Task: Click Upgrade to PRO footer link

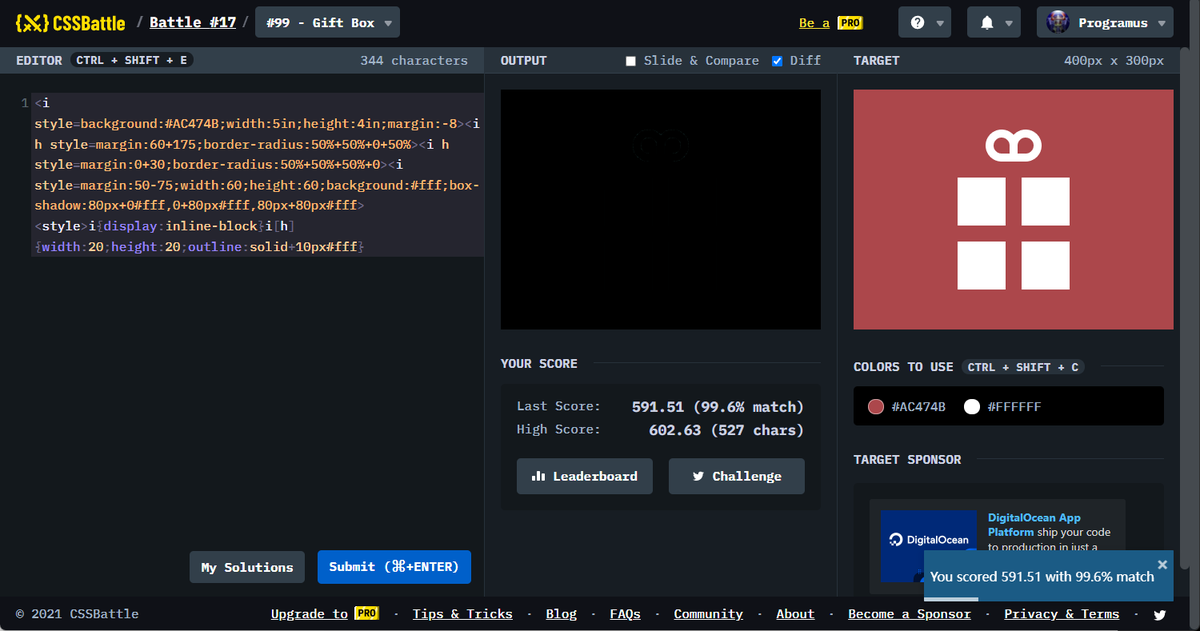Action: coord(325,614)
